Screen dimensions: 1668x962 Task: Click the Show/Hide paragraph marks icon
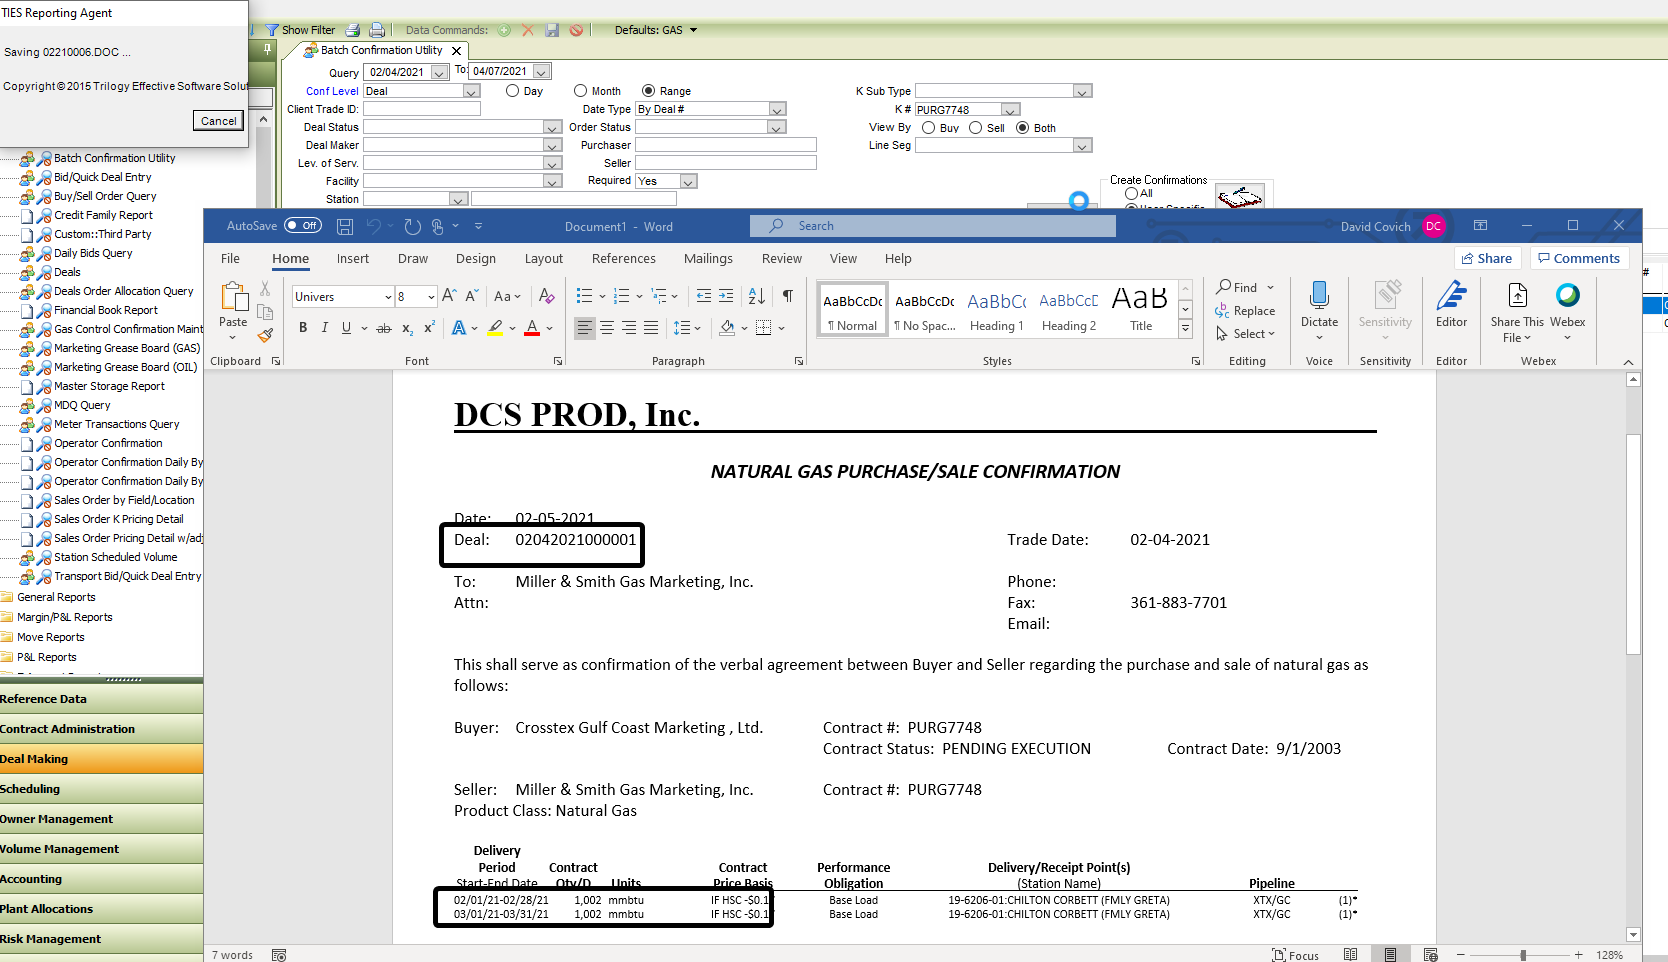788,296
